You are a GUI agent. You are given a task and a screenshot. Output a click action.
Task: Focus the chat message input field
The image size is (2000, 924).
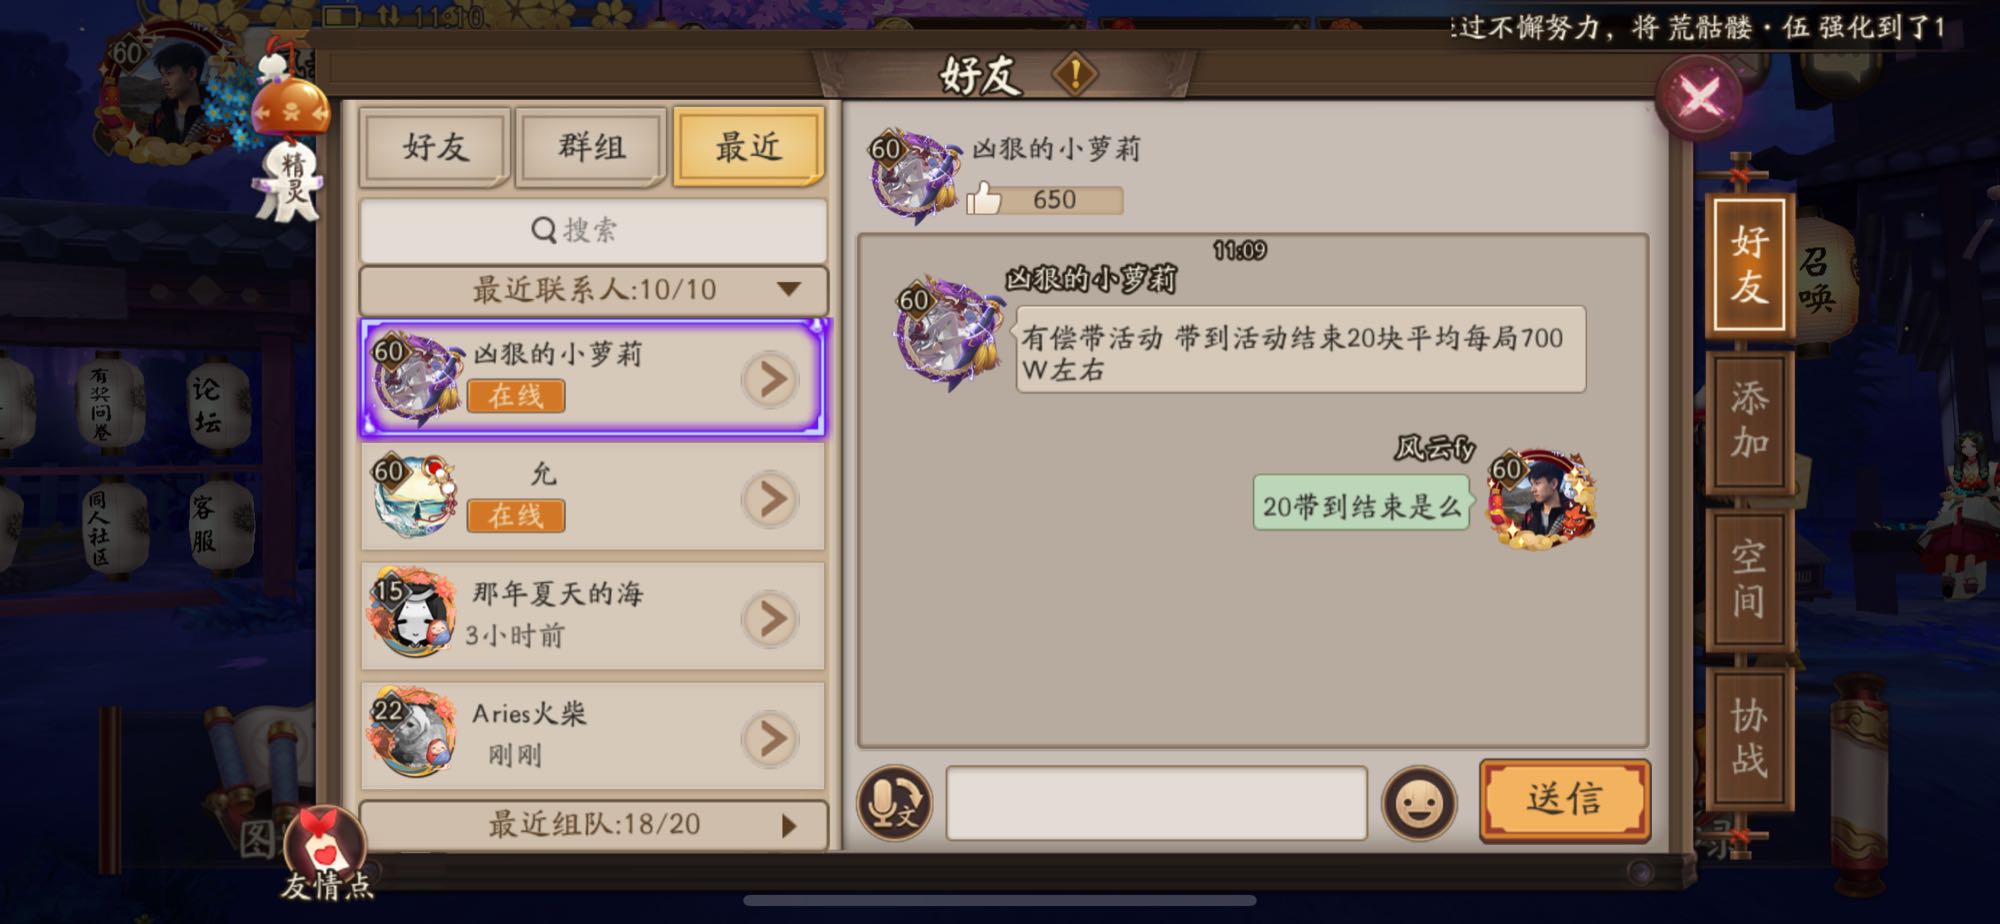pyautogui.click(x=1156, y=803)
